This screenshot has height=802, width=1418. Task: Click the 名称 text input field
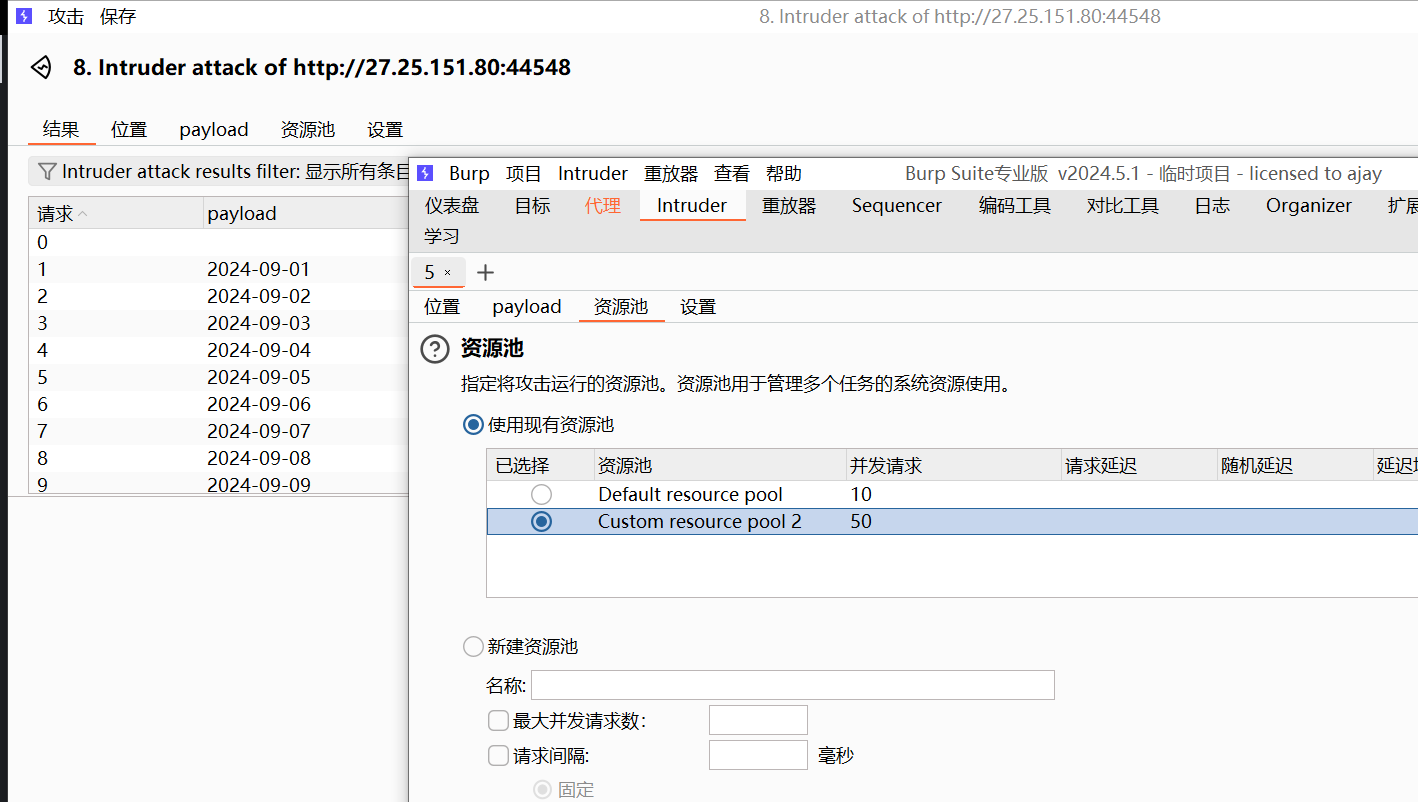click(x=792, y=685)
